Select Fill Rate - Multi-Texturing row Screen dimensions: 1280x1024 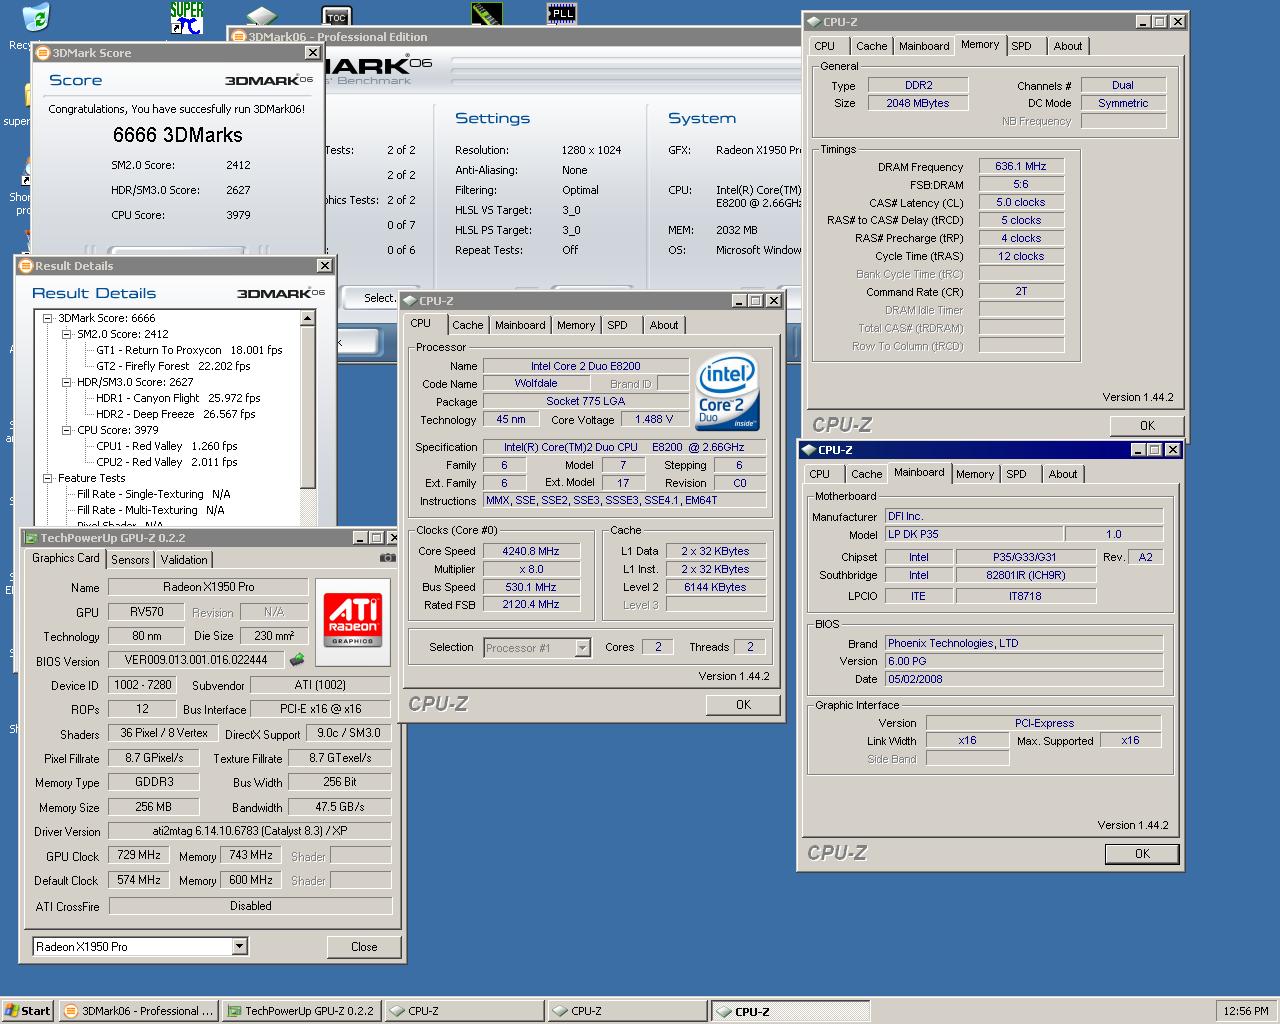pyautogui.click(x=151, y=510)
